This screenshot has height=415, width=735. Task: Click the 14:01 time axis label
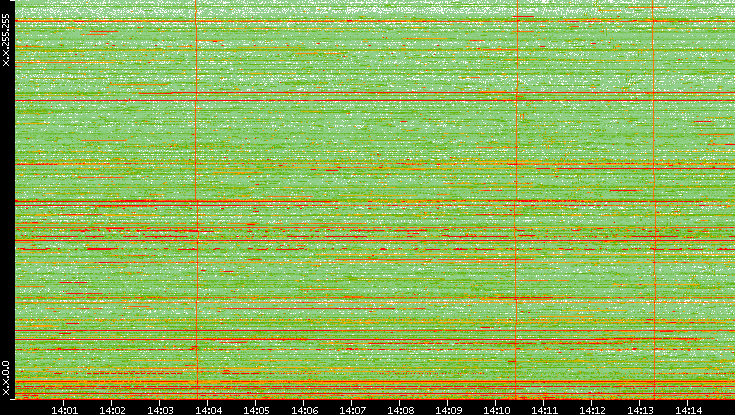[64, 410]
